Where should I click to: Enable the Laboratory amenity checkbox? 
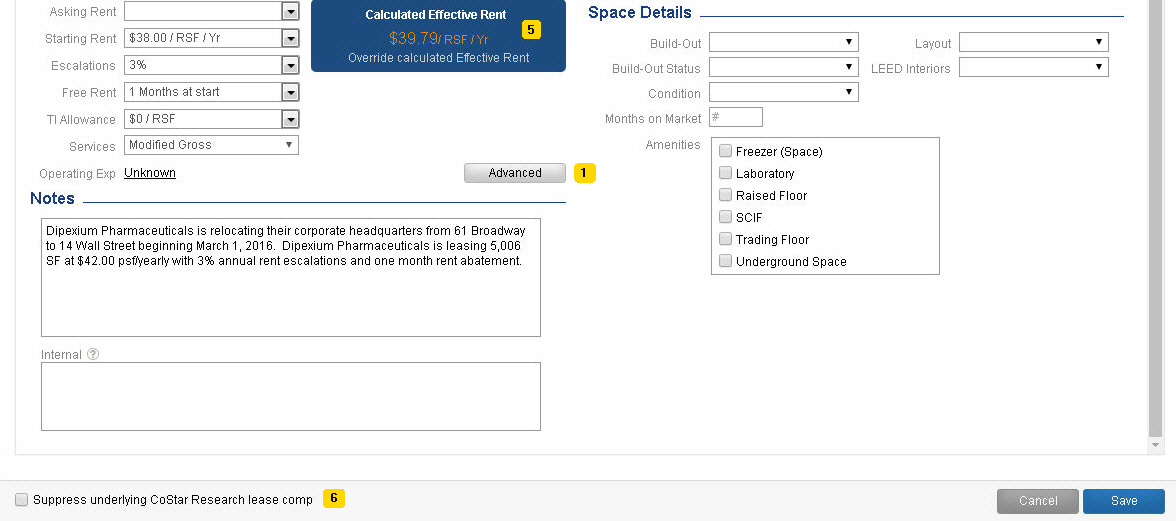[725, 173]
